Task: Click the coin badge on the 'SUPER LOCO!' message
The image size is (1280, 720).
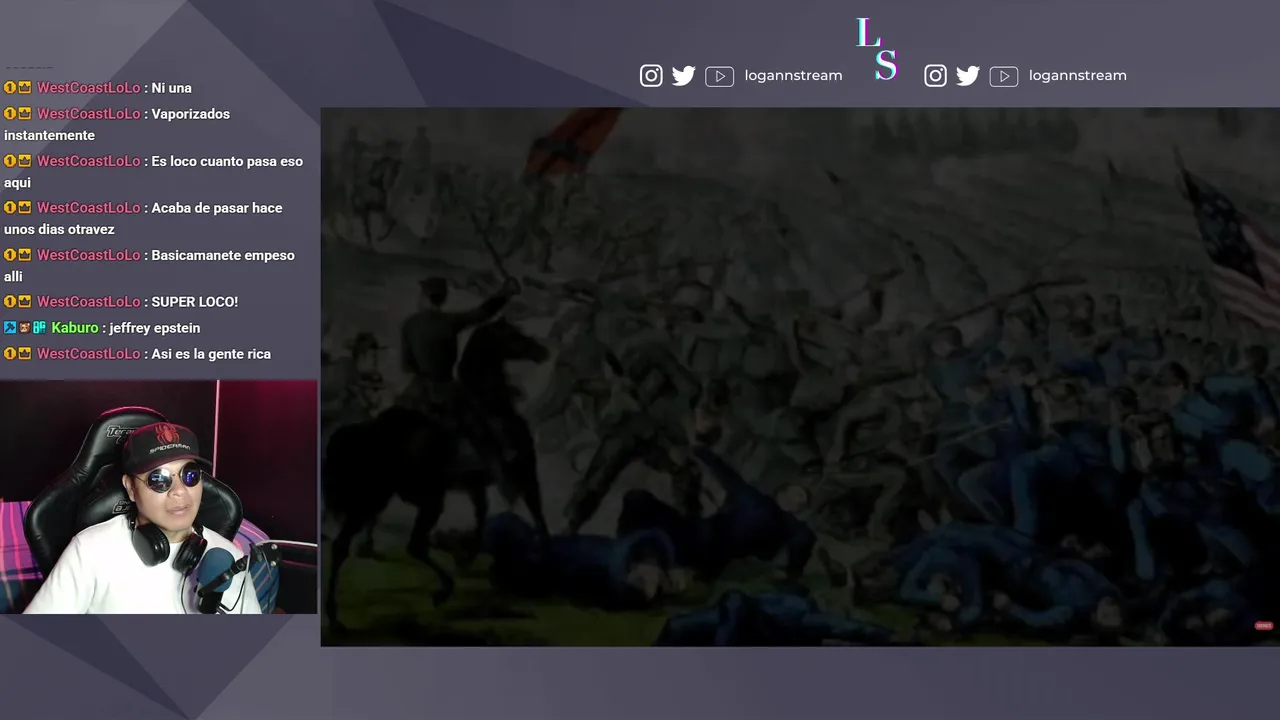Action: 10,302
